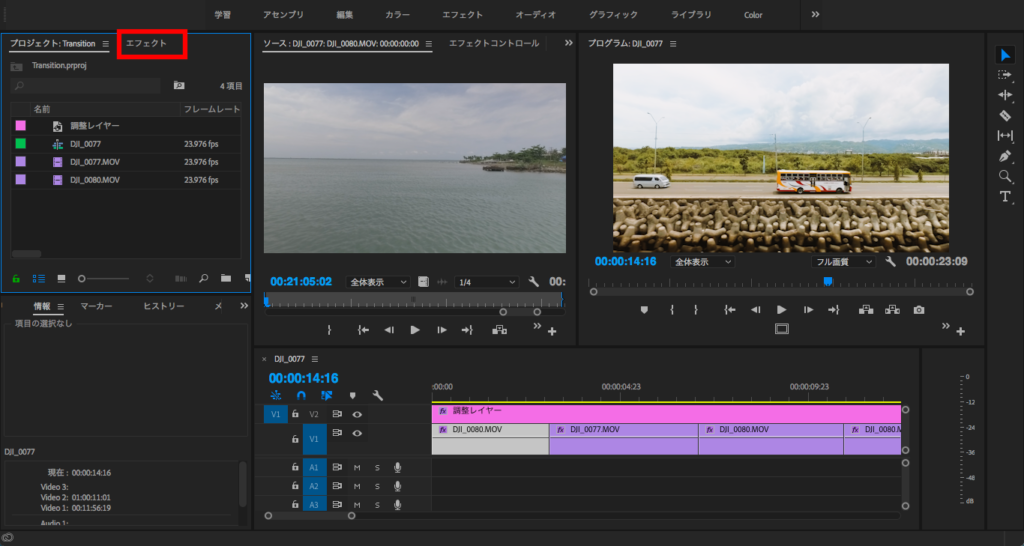Toggle snap magnet in timeline
Screen dimensions: 1024x546
[x=301, y=395]
